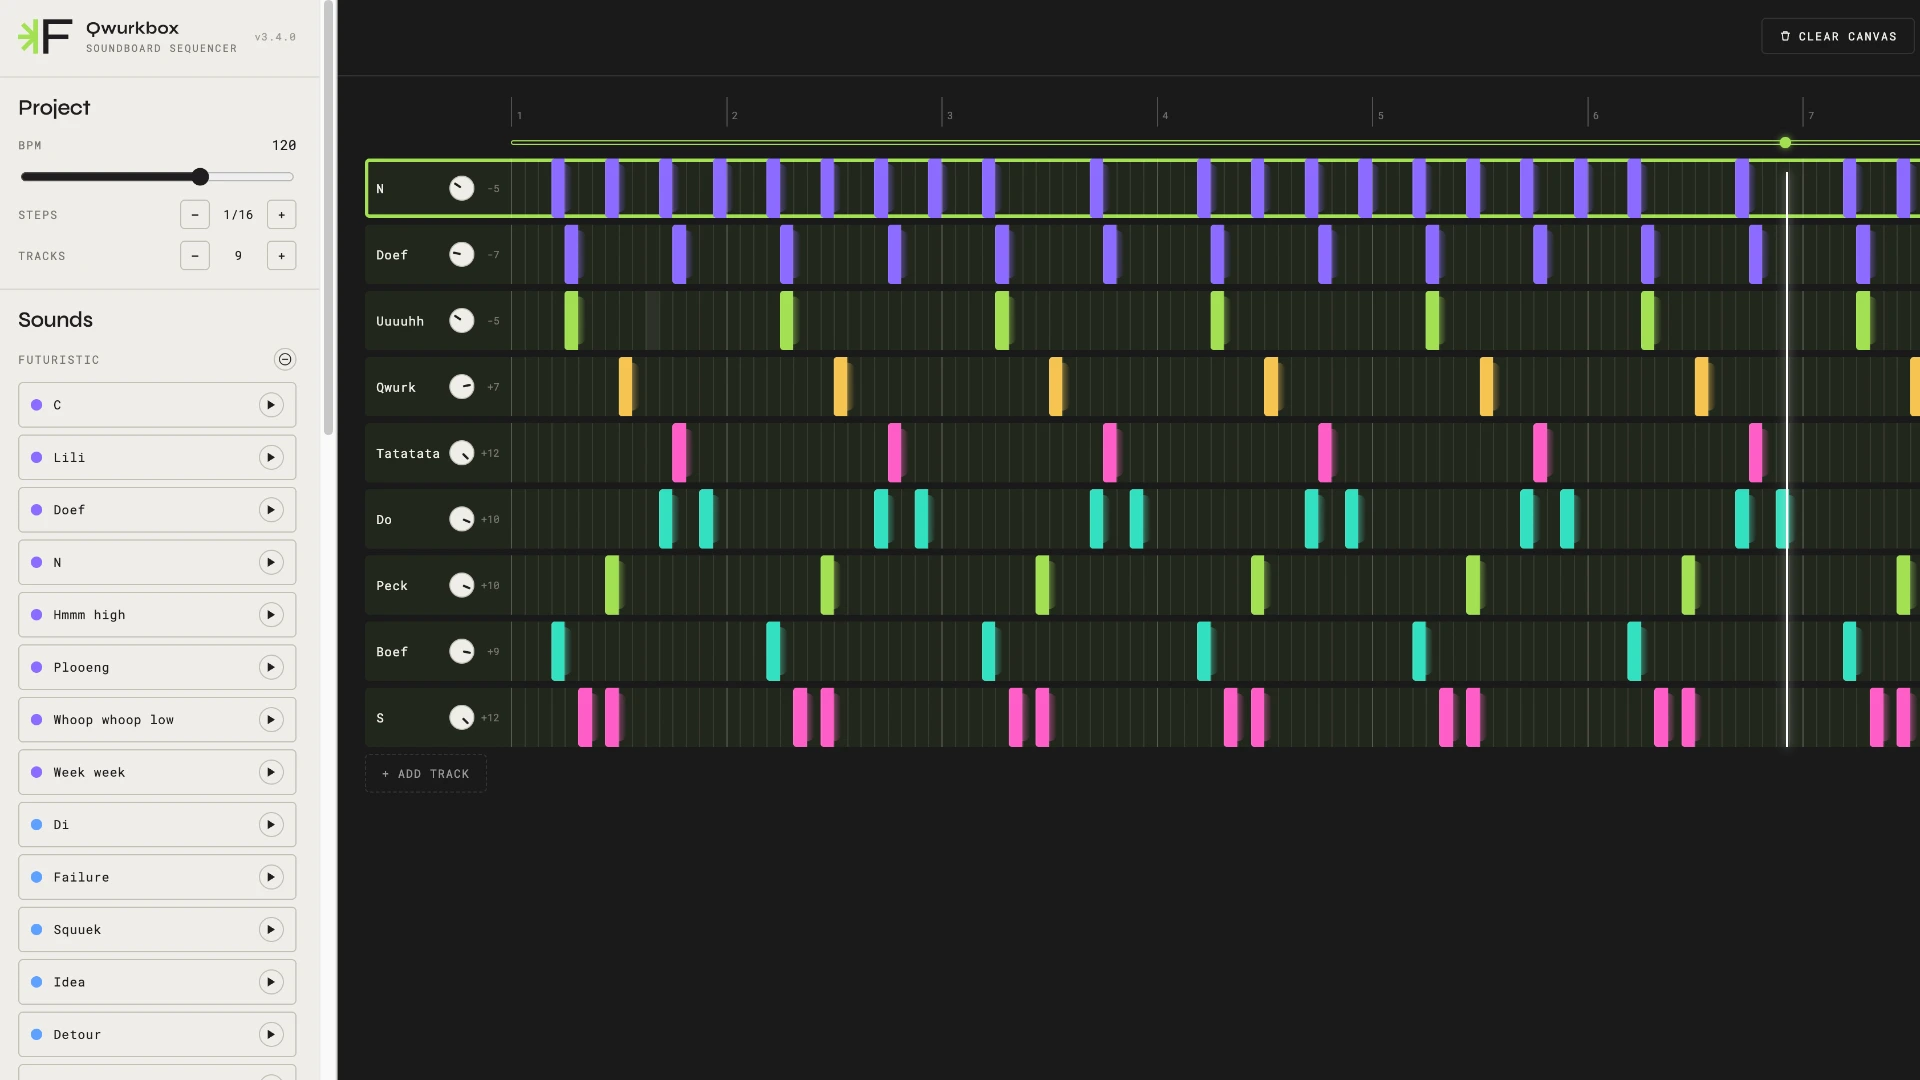Adjust the N track pitch knob
This screenshot has height=1080, width=1920.
[461, 189]
